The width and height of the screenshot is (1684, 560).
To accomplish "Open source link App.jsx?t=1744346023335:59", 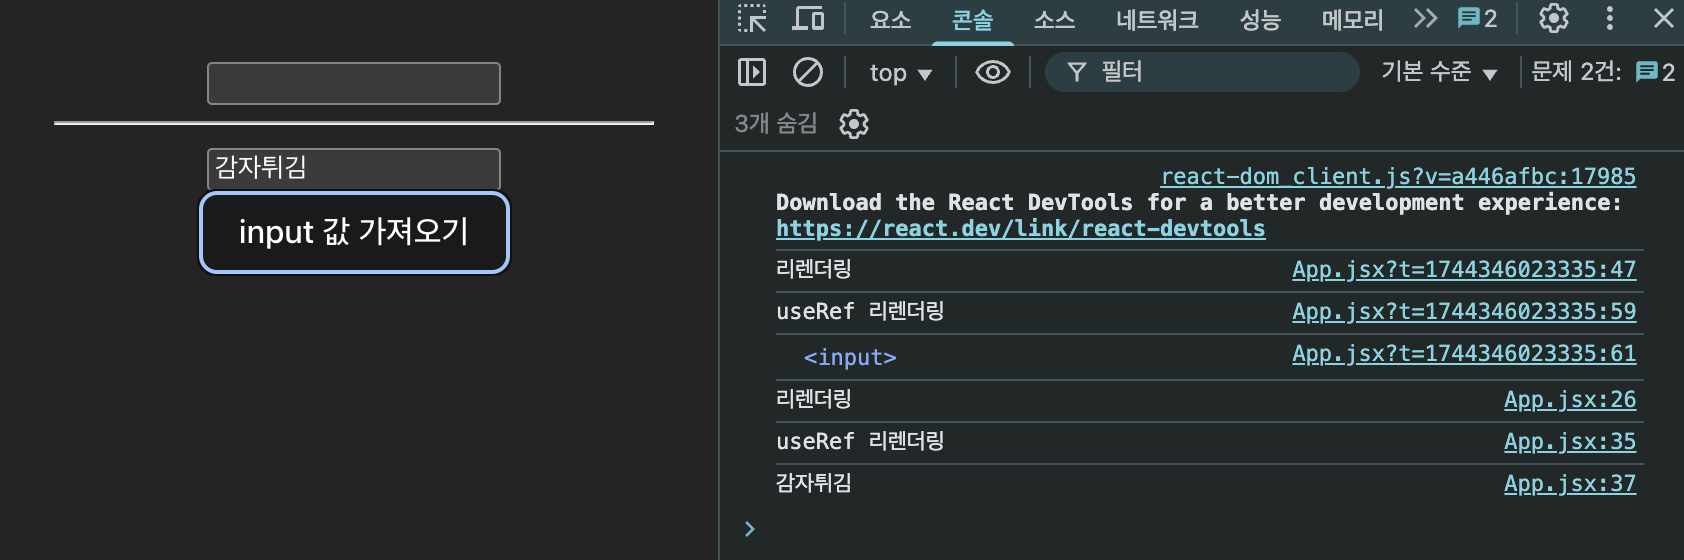I will click(1464, 312).
